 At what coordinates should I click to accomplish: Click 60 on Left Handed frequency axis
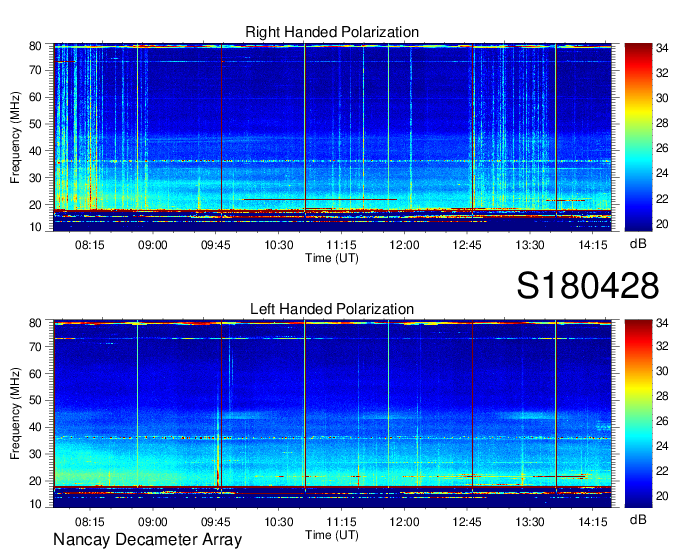[35, 374]
